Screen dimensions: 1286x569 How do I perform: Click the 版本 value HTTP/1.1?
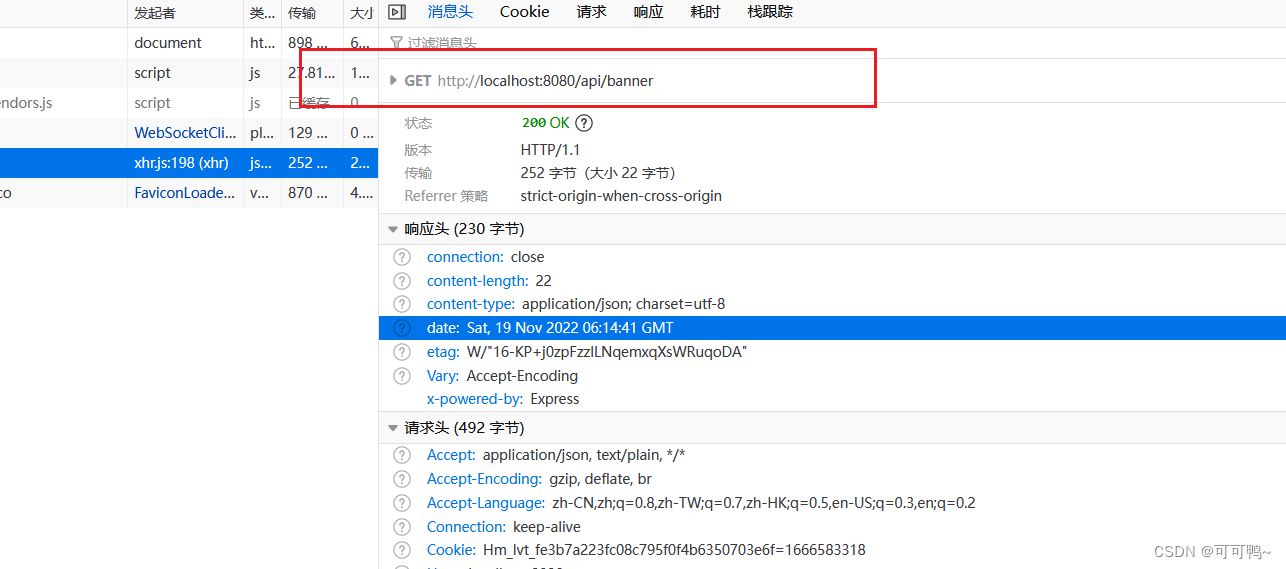coord(550,150)
